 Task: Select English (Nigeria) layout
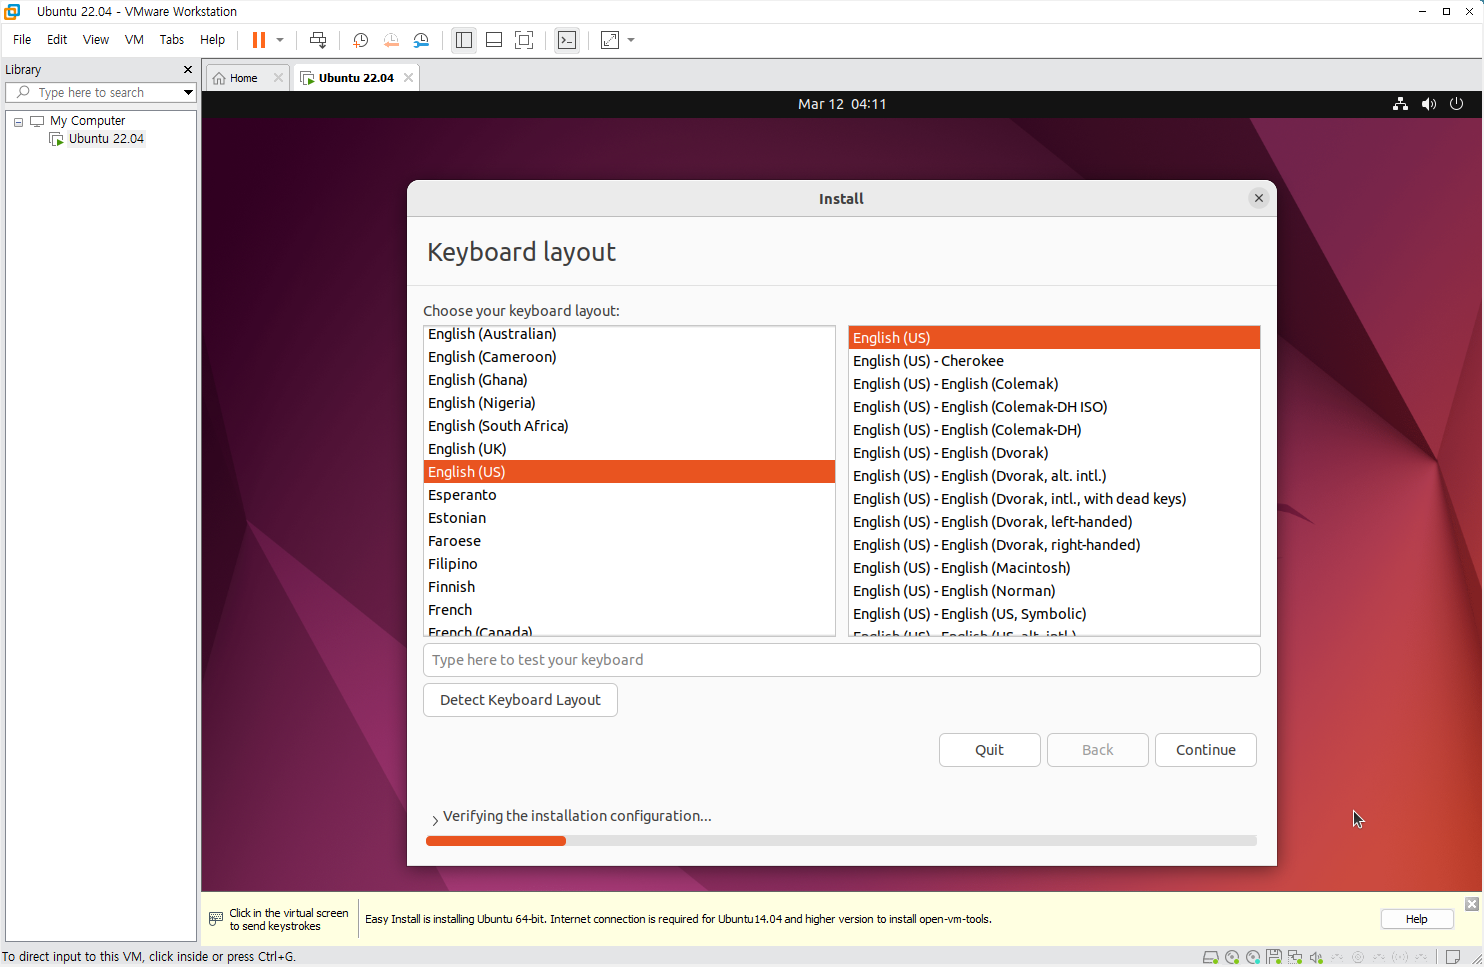629,403
